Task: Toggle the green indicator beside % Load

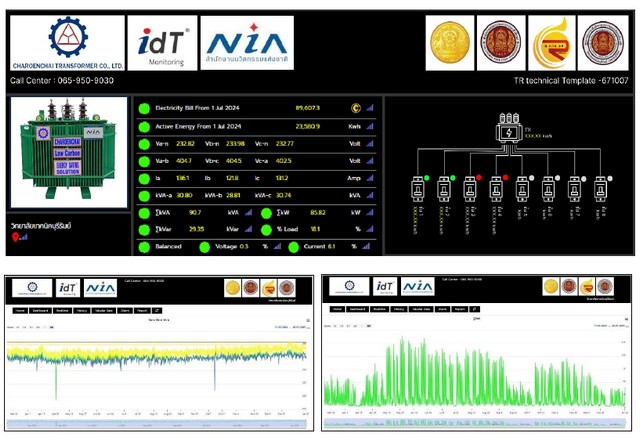Action: pyautogui.click(x=267, y=229)
